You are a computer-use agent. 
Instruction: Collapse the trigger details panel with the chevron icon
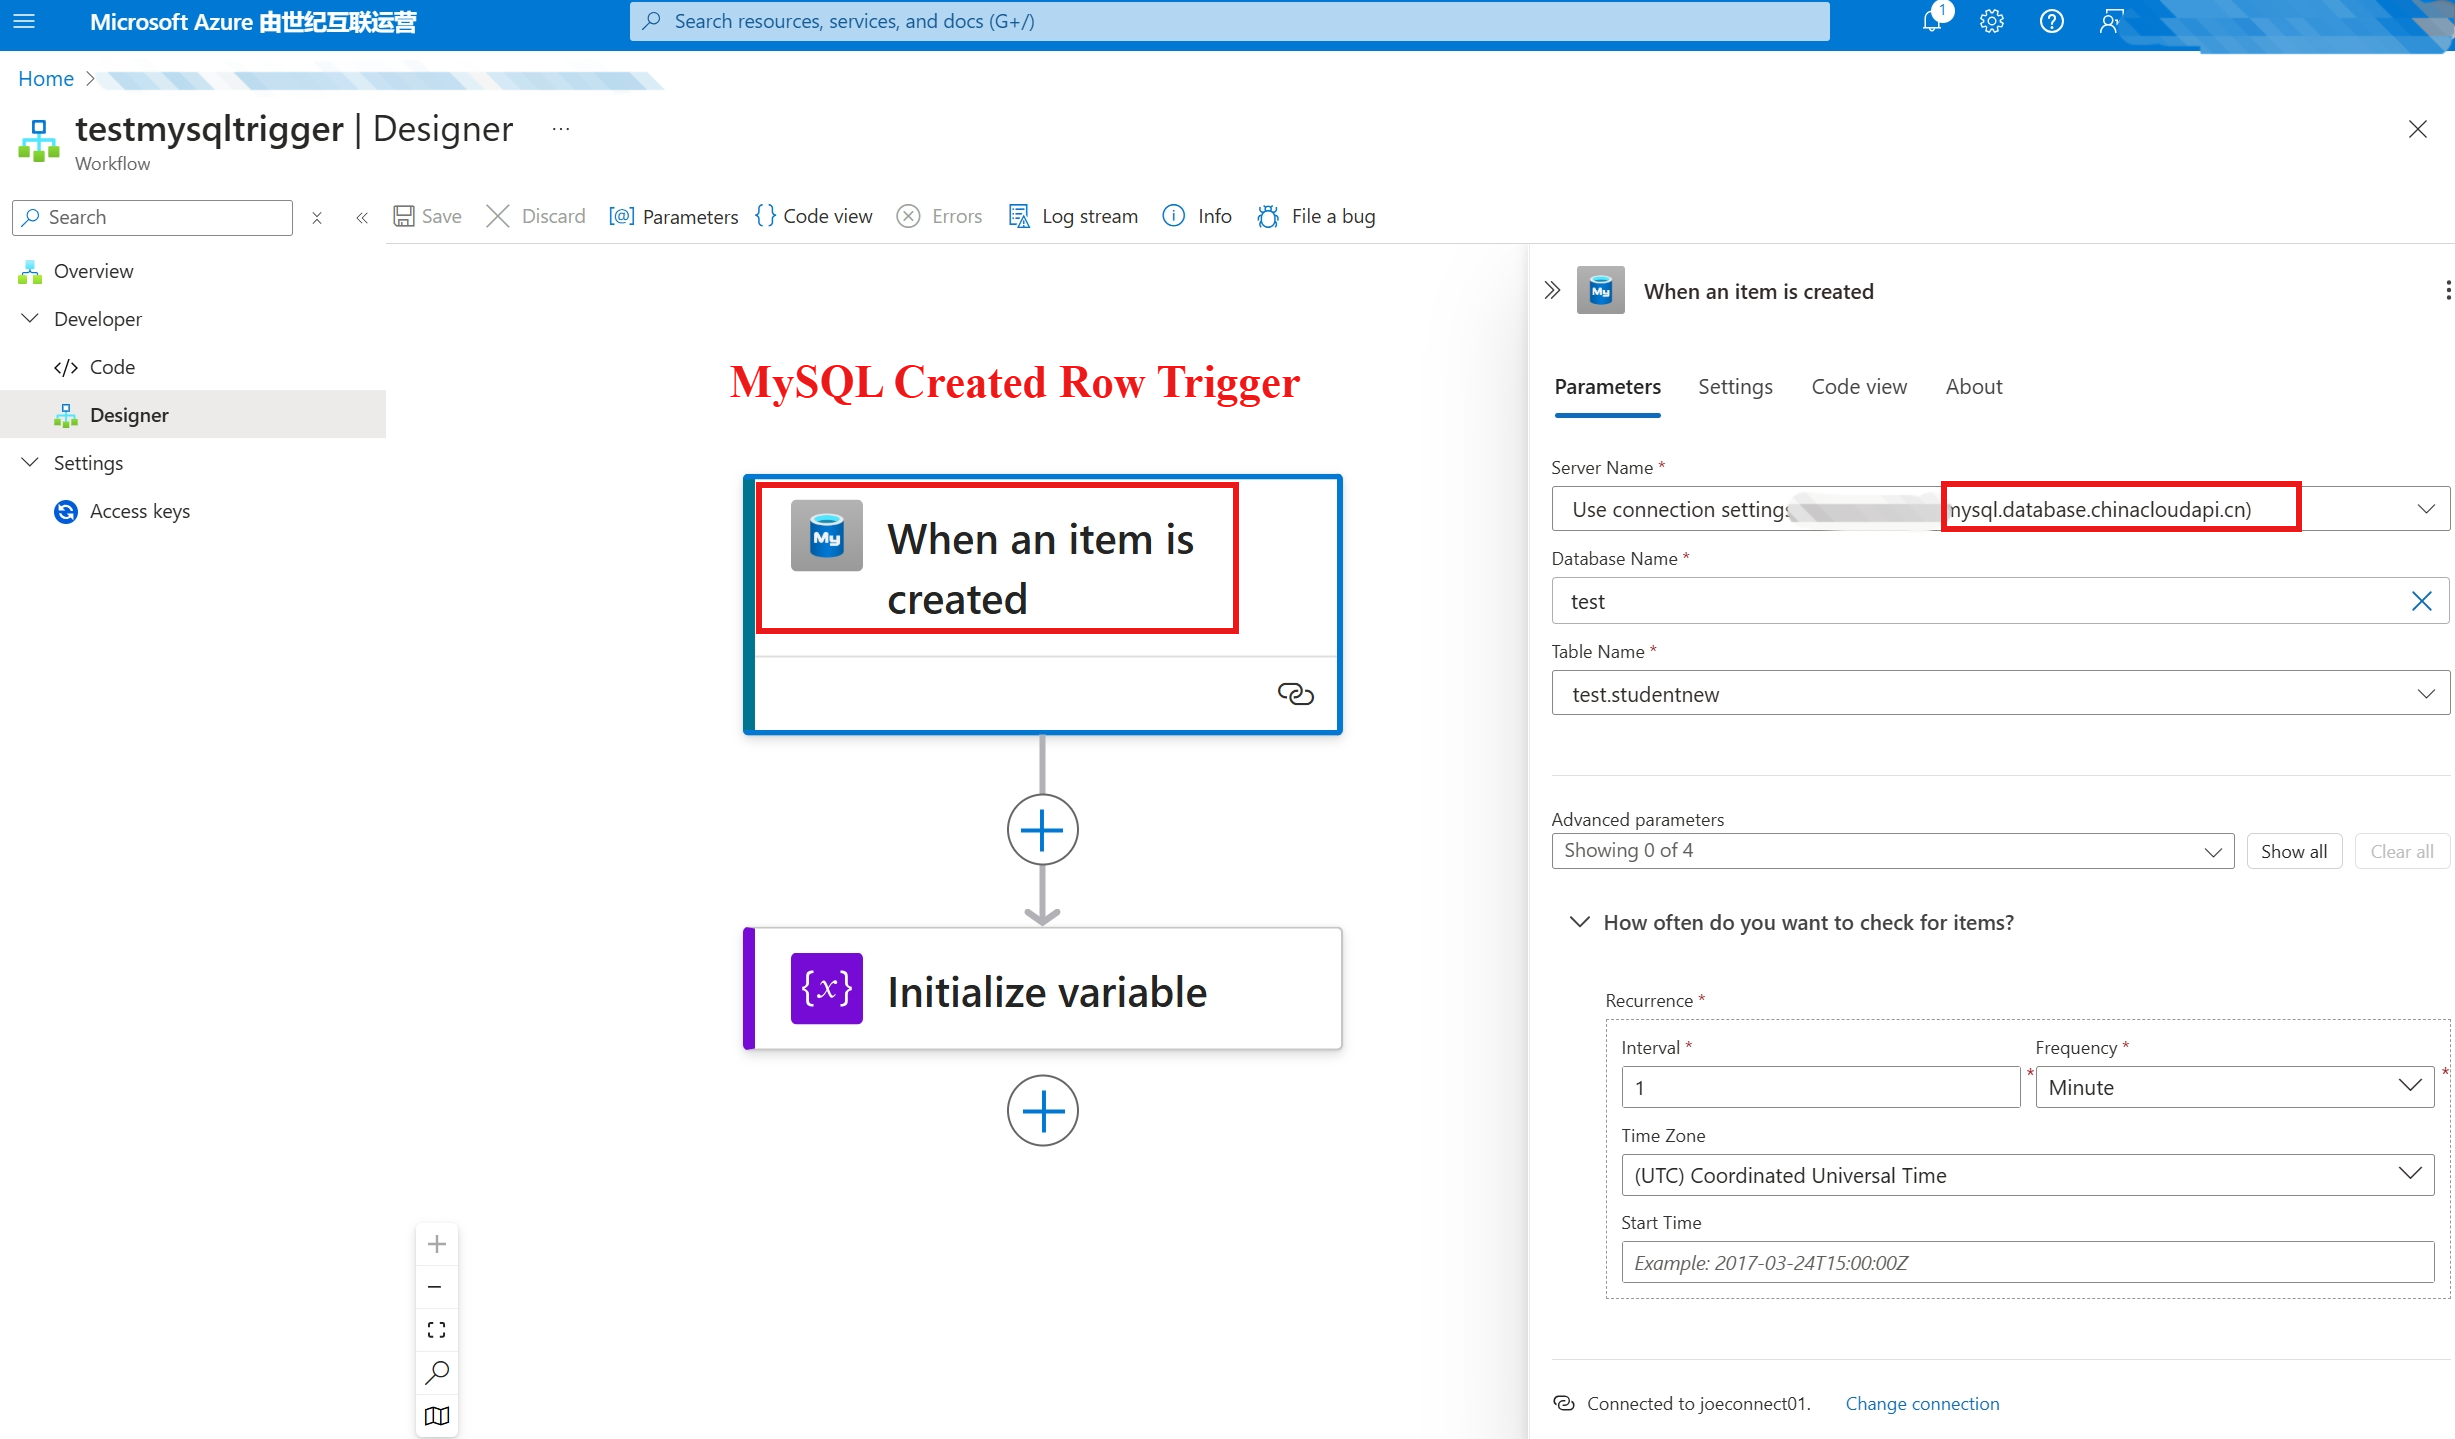click(x=1552, y=291)
